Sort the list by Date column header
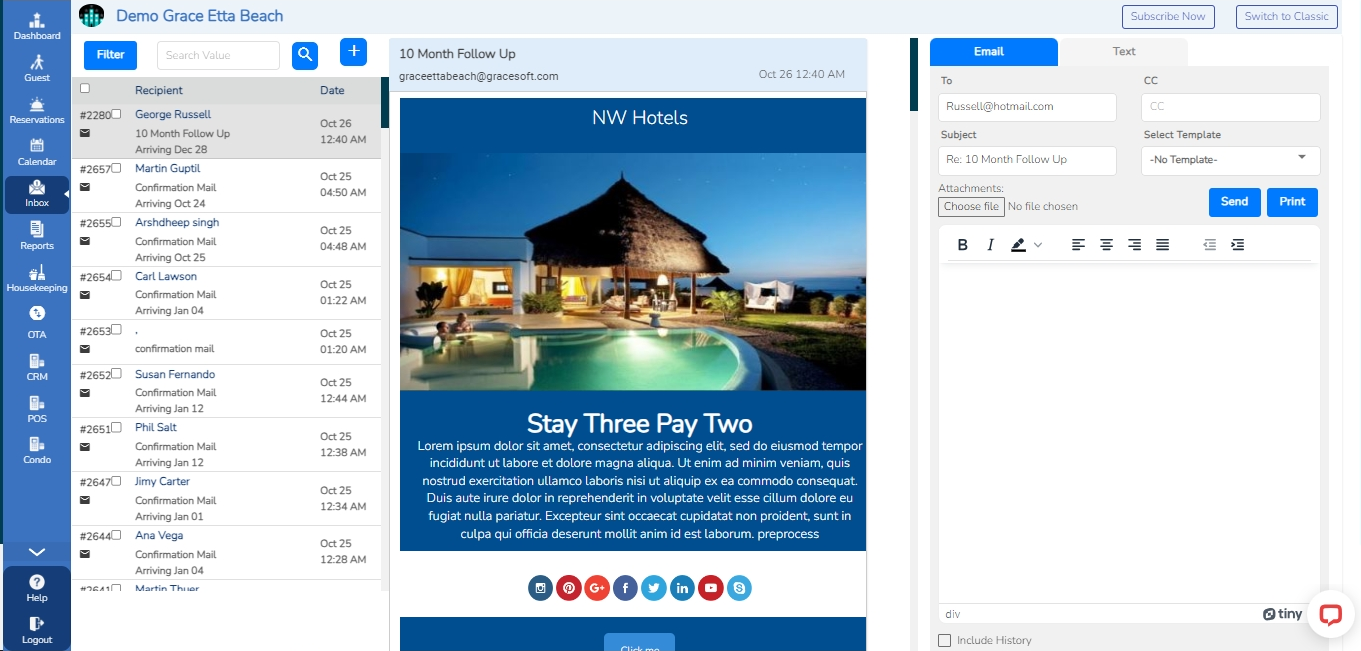This screenshot has height=651, width=1361. coord(332,91)
